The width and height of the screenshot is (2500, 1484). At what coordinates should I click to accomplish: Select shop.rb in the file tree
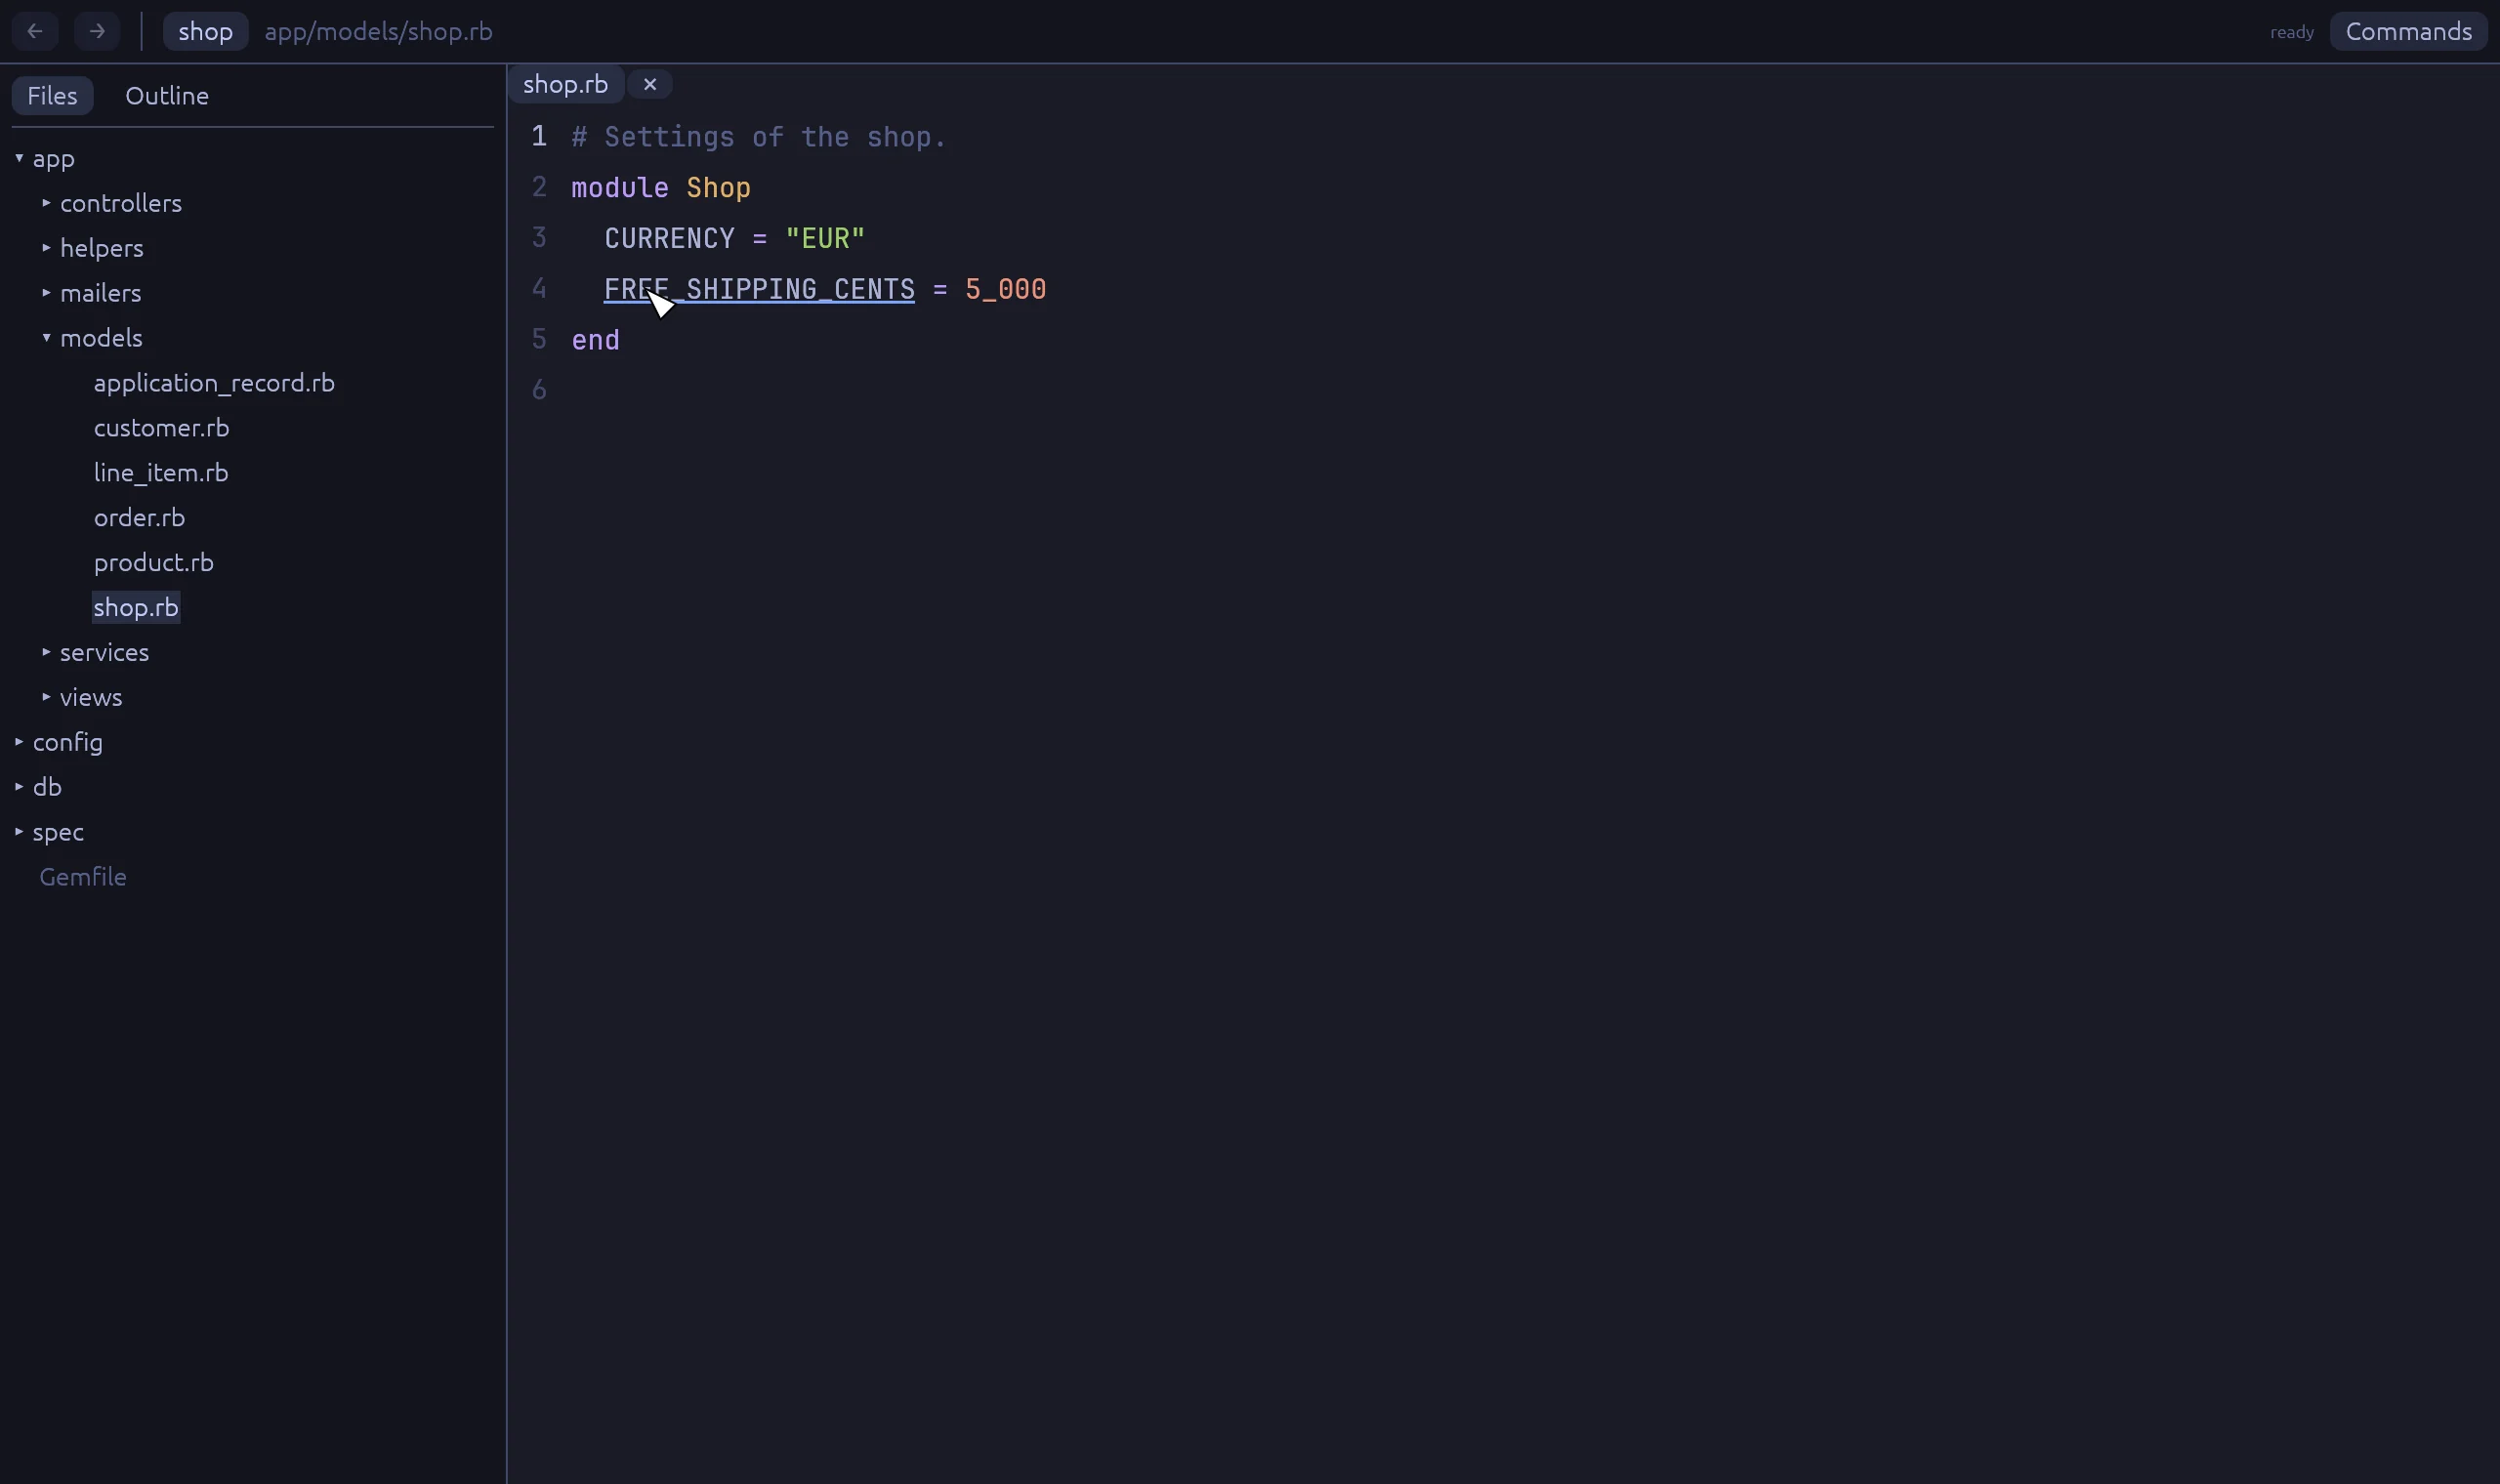coord(136,607)
